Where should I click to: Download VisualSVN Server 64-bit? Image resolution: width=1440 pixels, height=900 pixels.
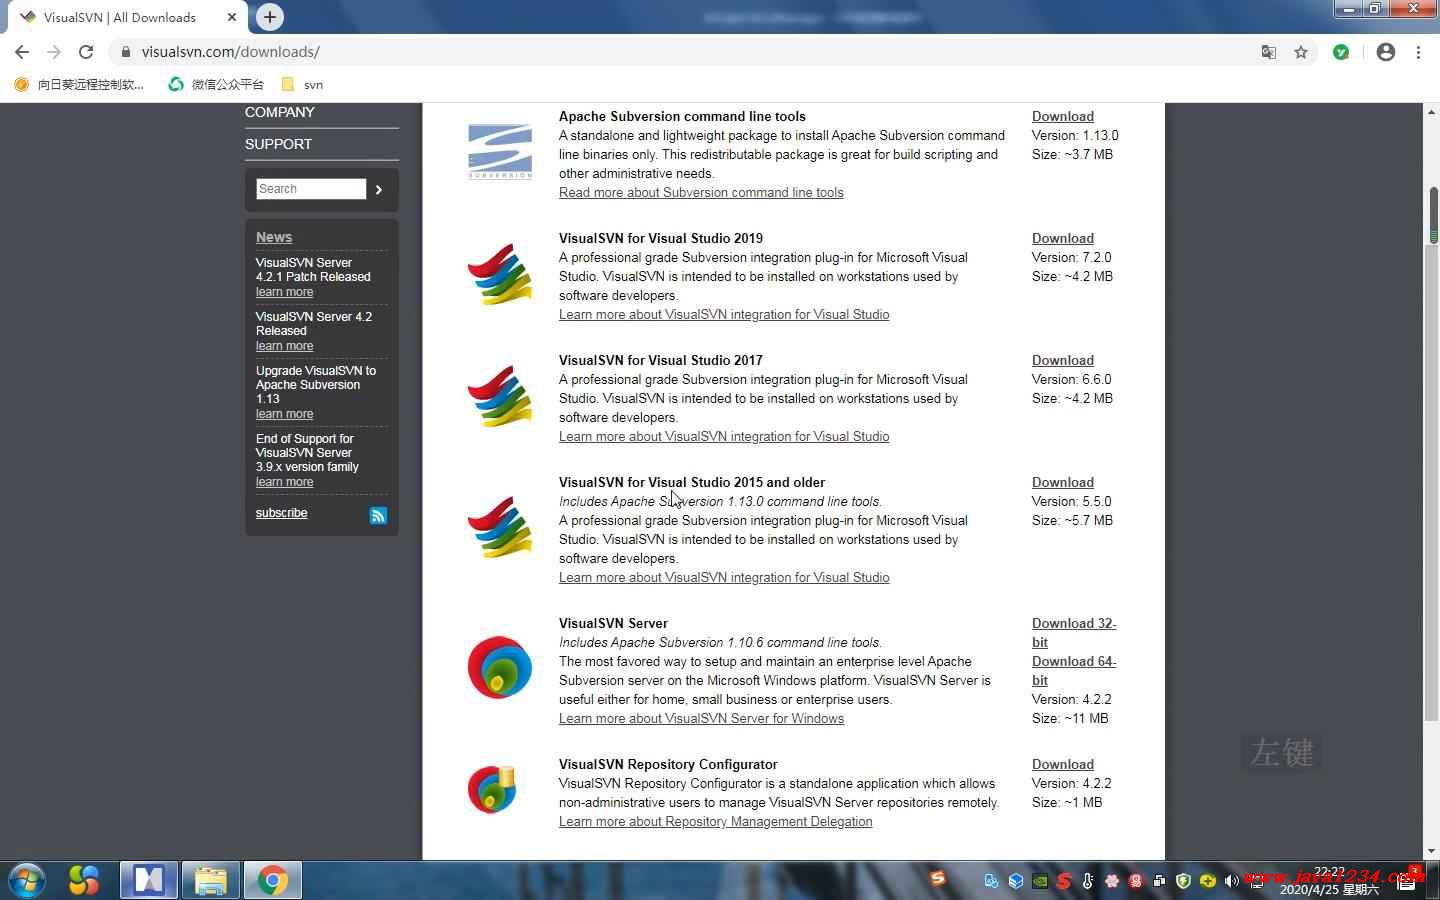(1074, 670)
